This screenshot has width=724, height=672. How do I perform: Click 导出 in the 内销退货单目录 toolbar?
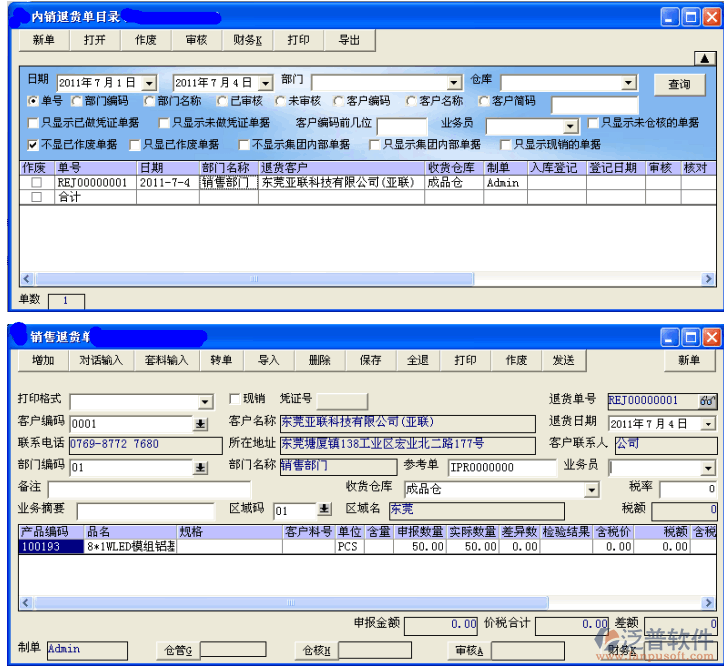tap(349, 40)
